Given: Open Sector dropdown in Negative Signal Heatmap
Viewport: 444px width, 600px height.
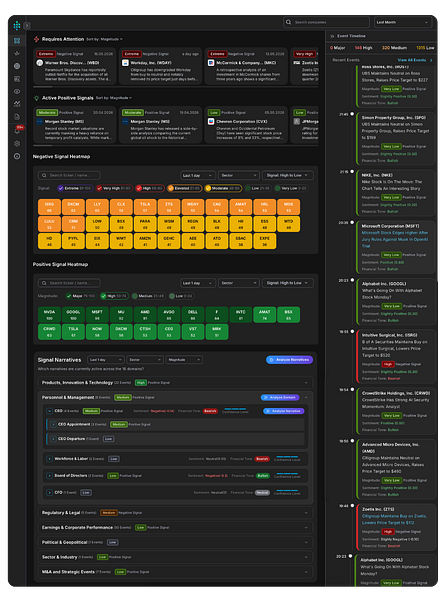Looking at the screenshot, I should click(x=238, y=175).
